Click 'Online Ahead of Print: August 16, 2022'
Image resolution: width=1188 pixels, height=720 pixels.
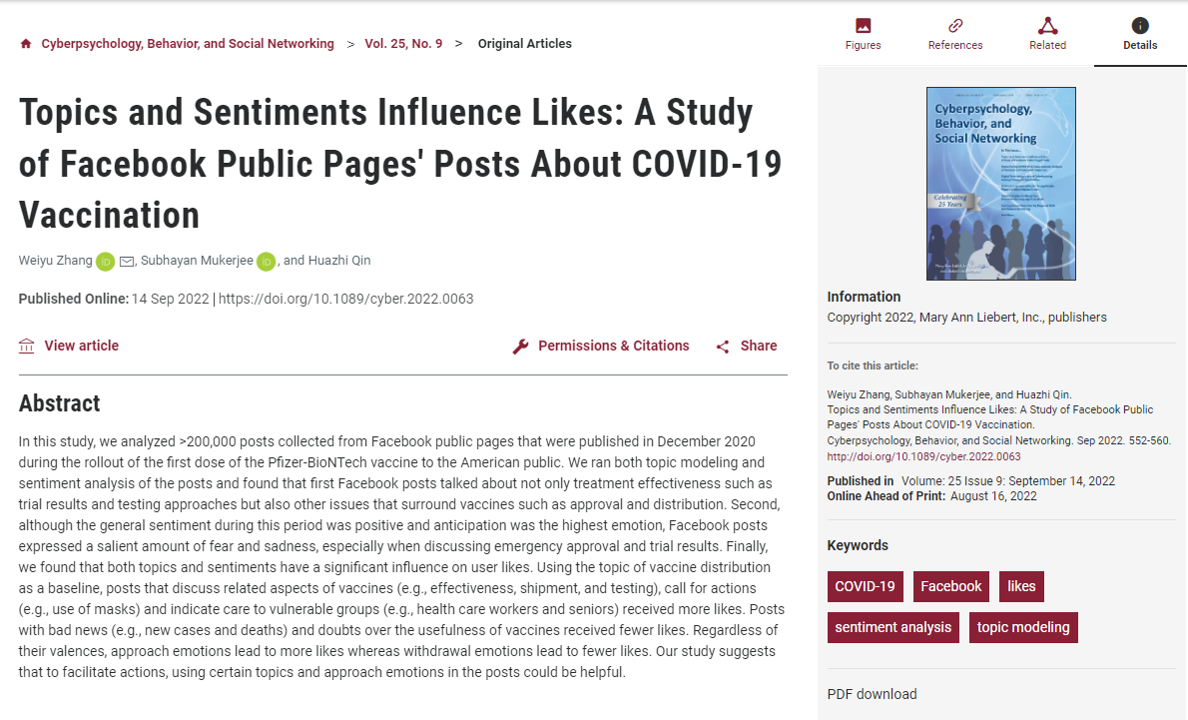coord(932,496)
